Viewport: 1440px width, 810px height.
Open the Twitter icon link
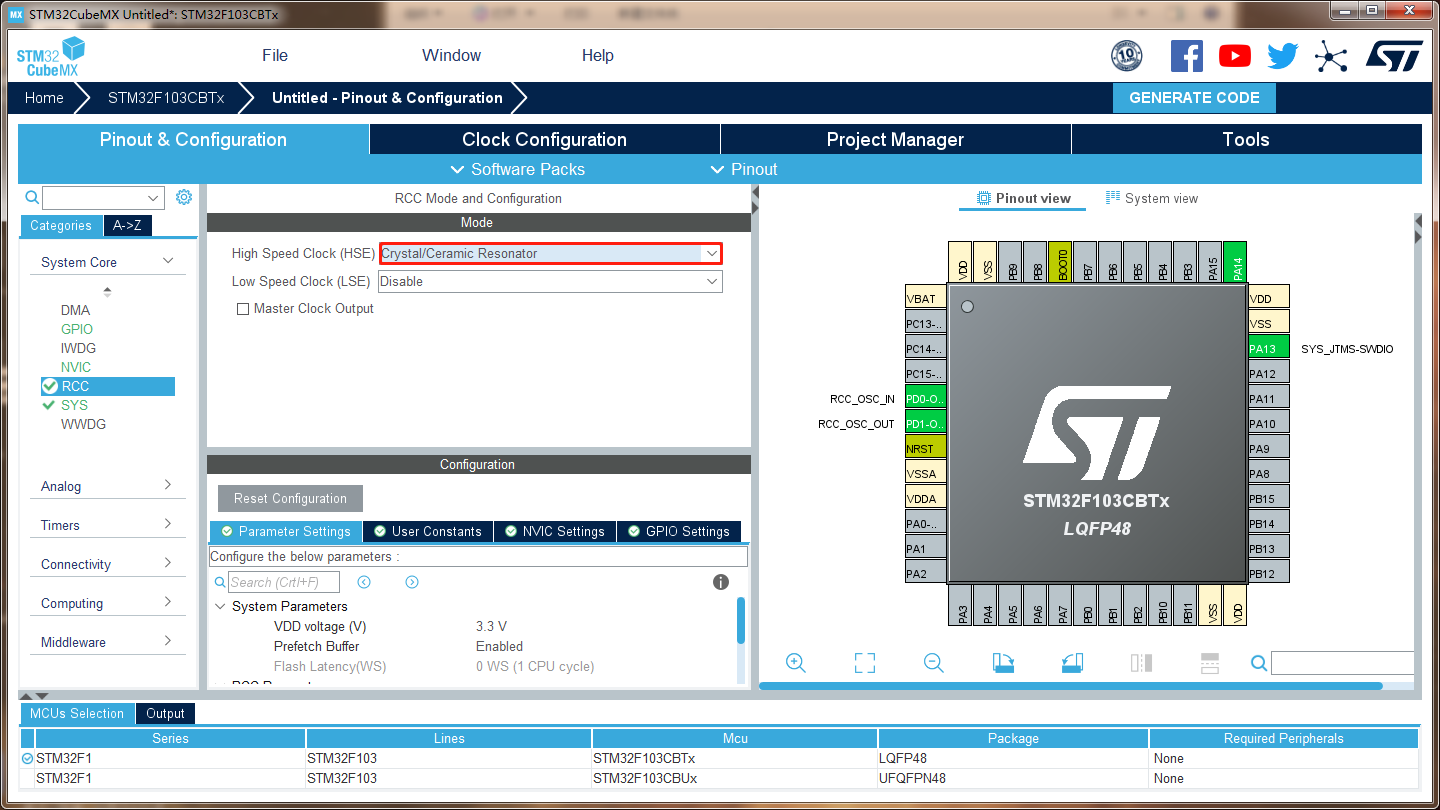click(x=1283, y=56)
